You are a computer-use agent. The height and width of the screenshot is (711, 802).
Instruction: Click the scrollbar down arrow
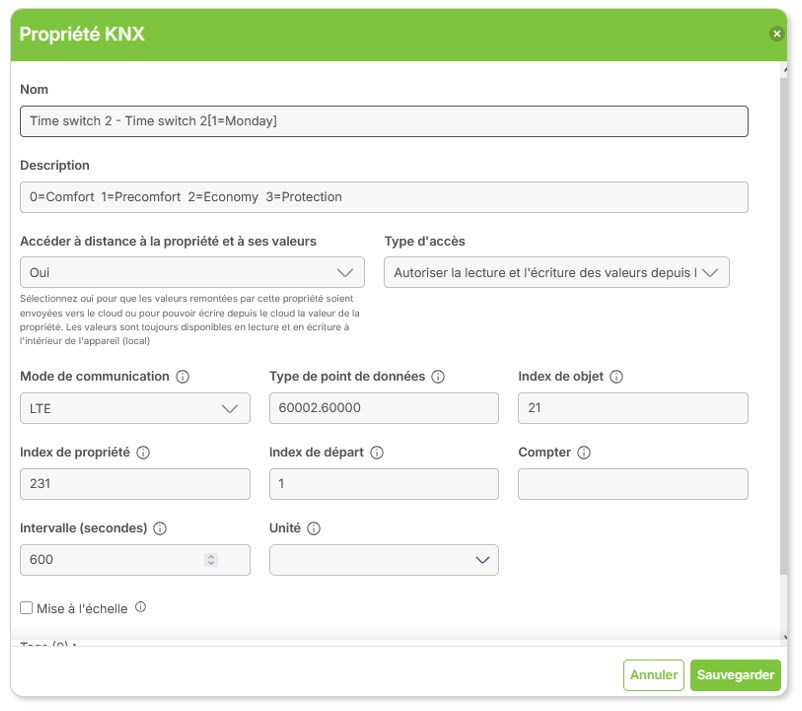click(x=785, y=637)
